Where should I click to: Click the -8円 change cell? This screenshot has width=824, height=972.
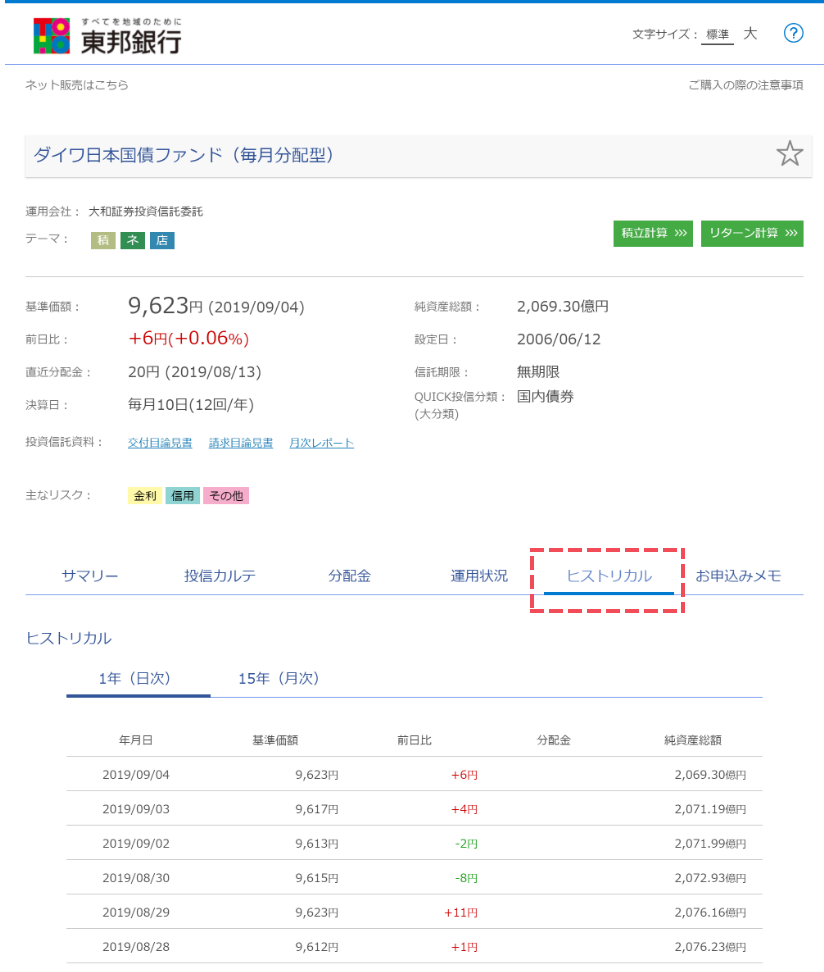point(466,878)
